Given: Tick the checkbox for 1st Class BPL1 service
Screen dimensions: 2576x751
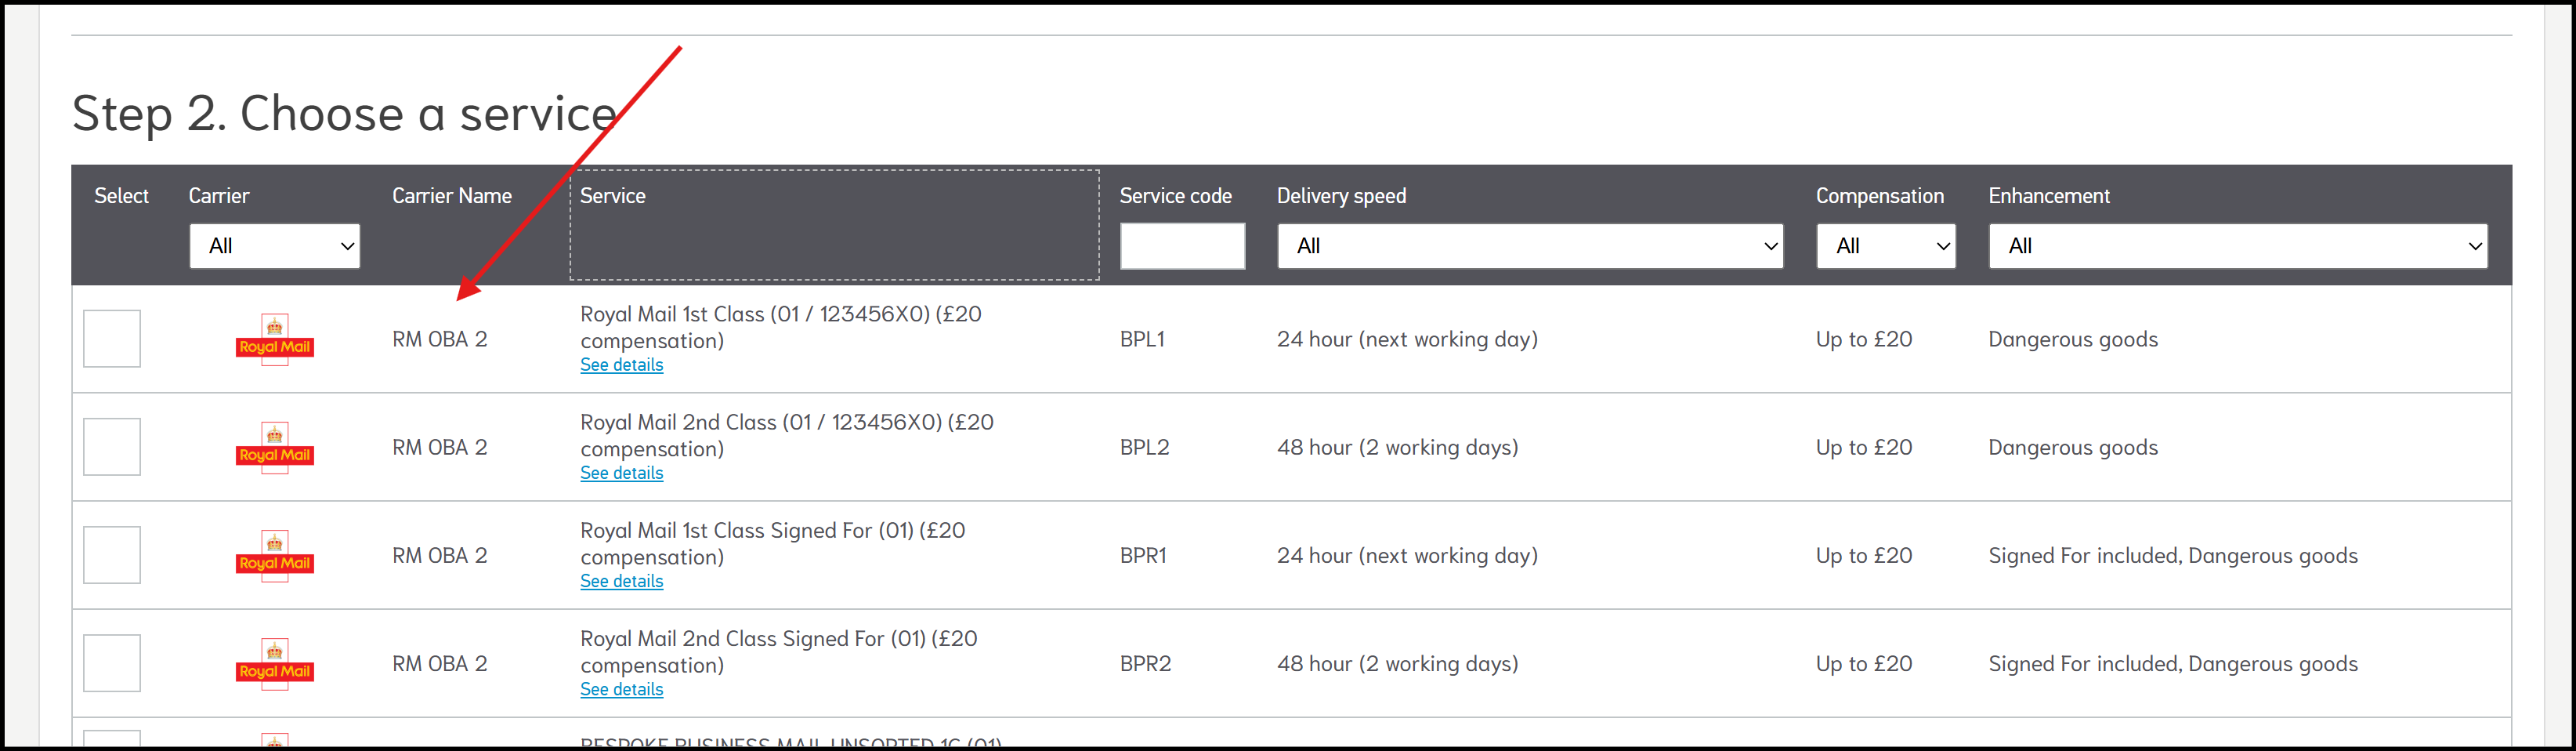Looking at the screenshot, I should coord(112,339).
